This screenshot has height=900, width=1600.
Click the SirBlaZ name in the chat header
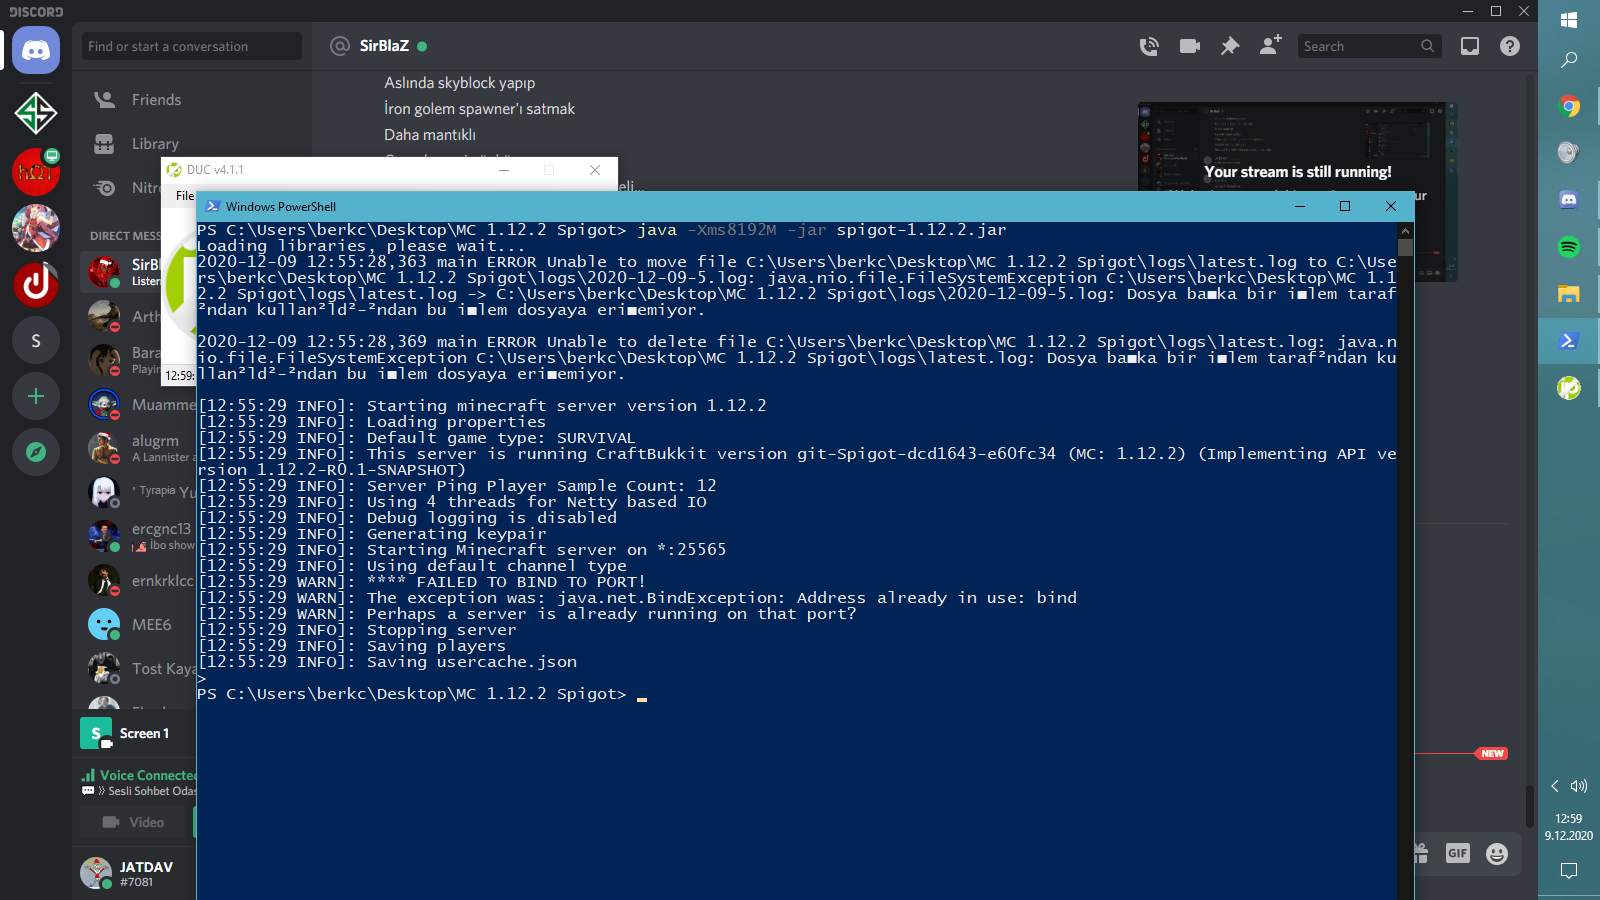(x=384, y=46)
